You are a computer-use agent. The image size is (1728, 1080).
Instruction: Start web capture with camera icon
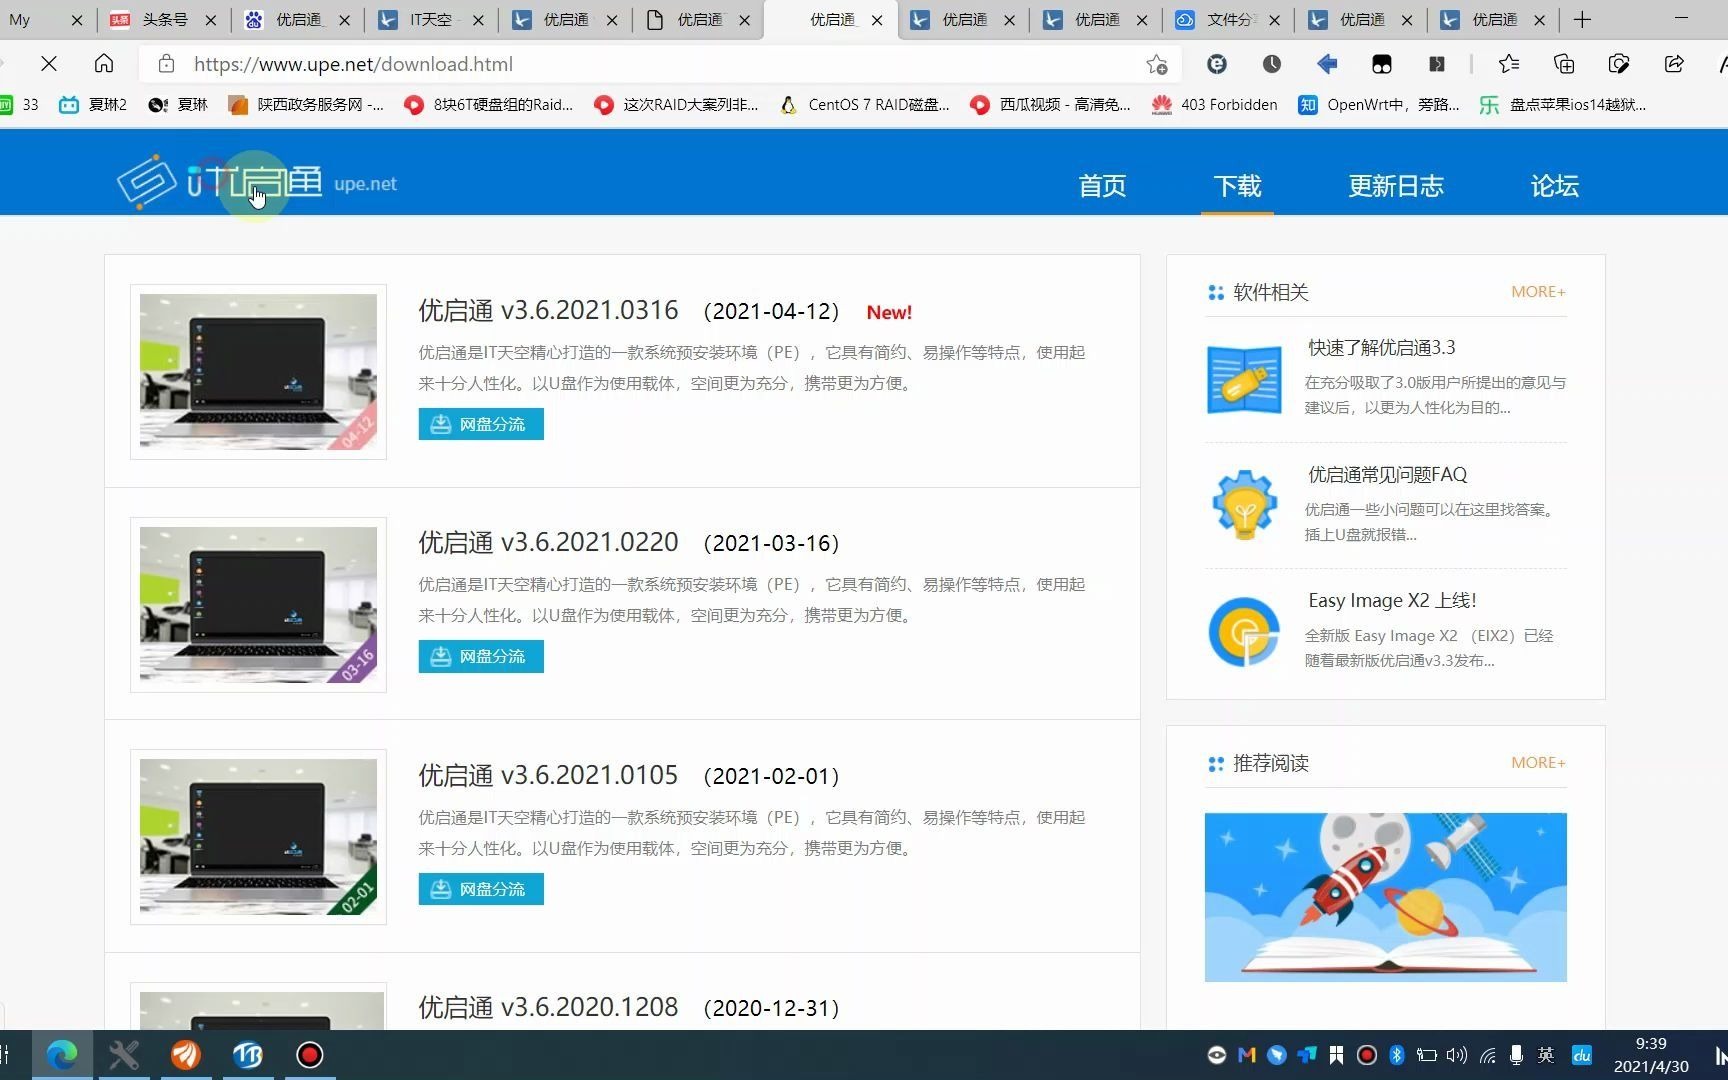coord(1619,64)
